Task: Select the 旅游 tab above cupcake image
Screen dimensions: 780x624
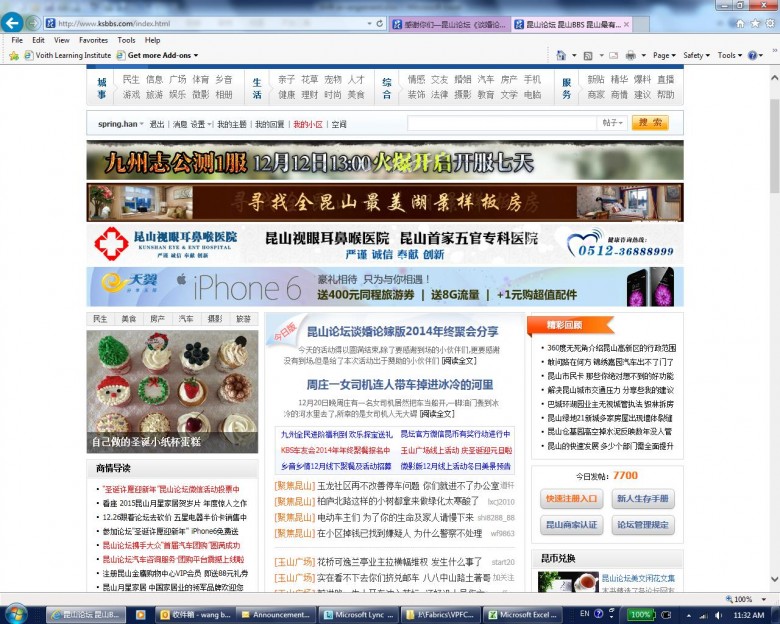Action: pyautogui.click(x=243, y=319)
